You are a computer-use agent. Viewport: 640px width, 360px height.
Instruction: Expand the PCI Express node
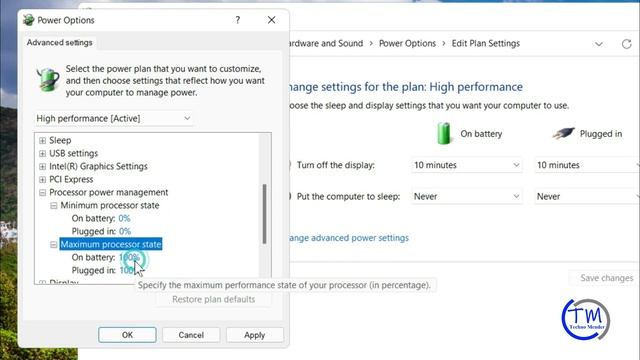42,180
